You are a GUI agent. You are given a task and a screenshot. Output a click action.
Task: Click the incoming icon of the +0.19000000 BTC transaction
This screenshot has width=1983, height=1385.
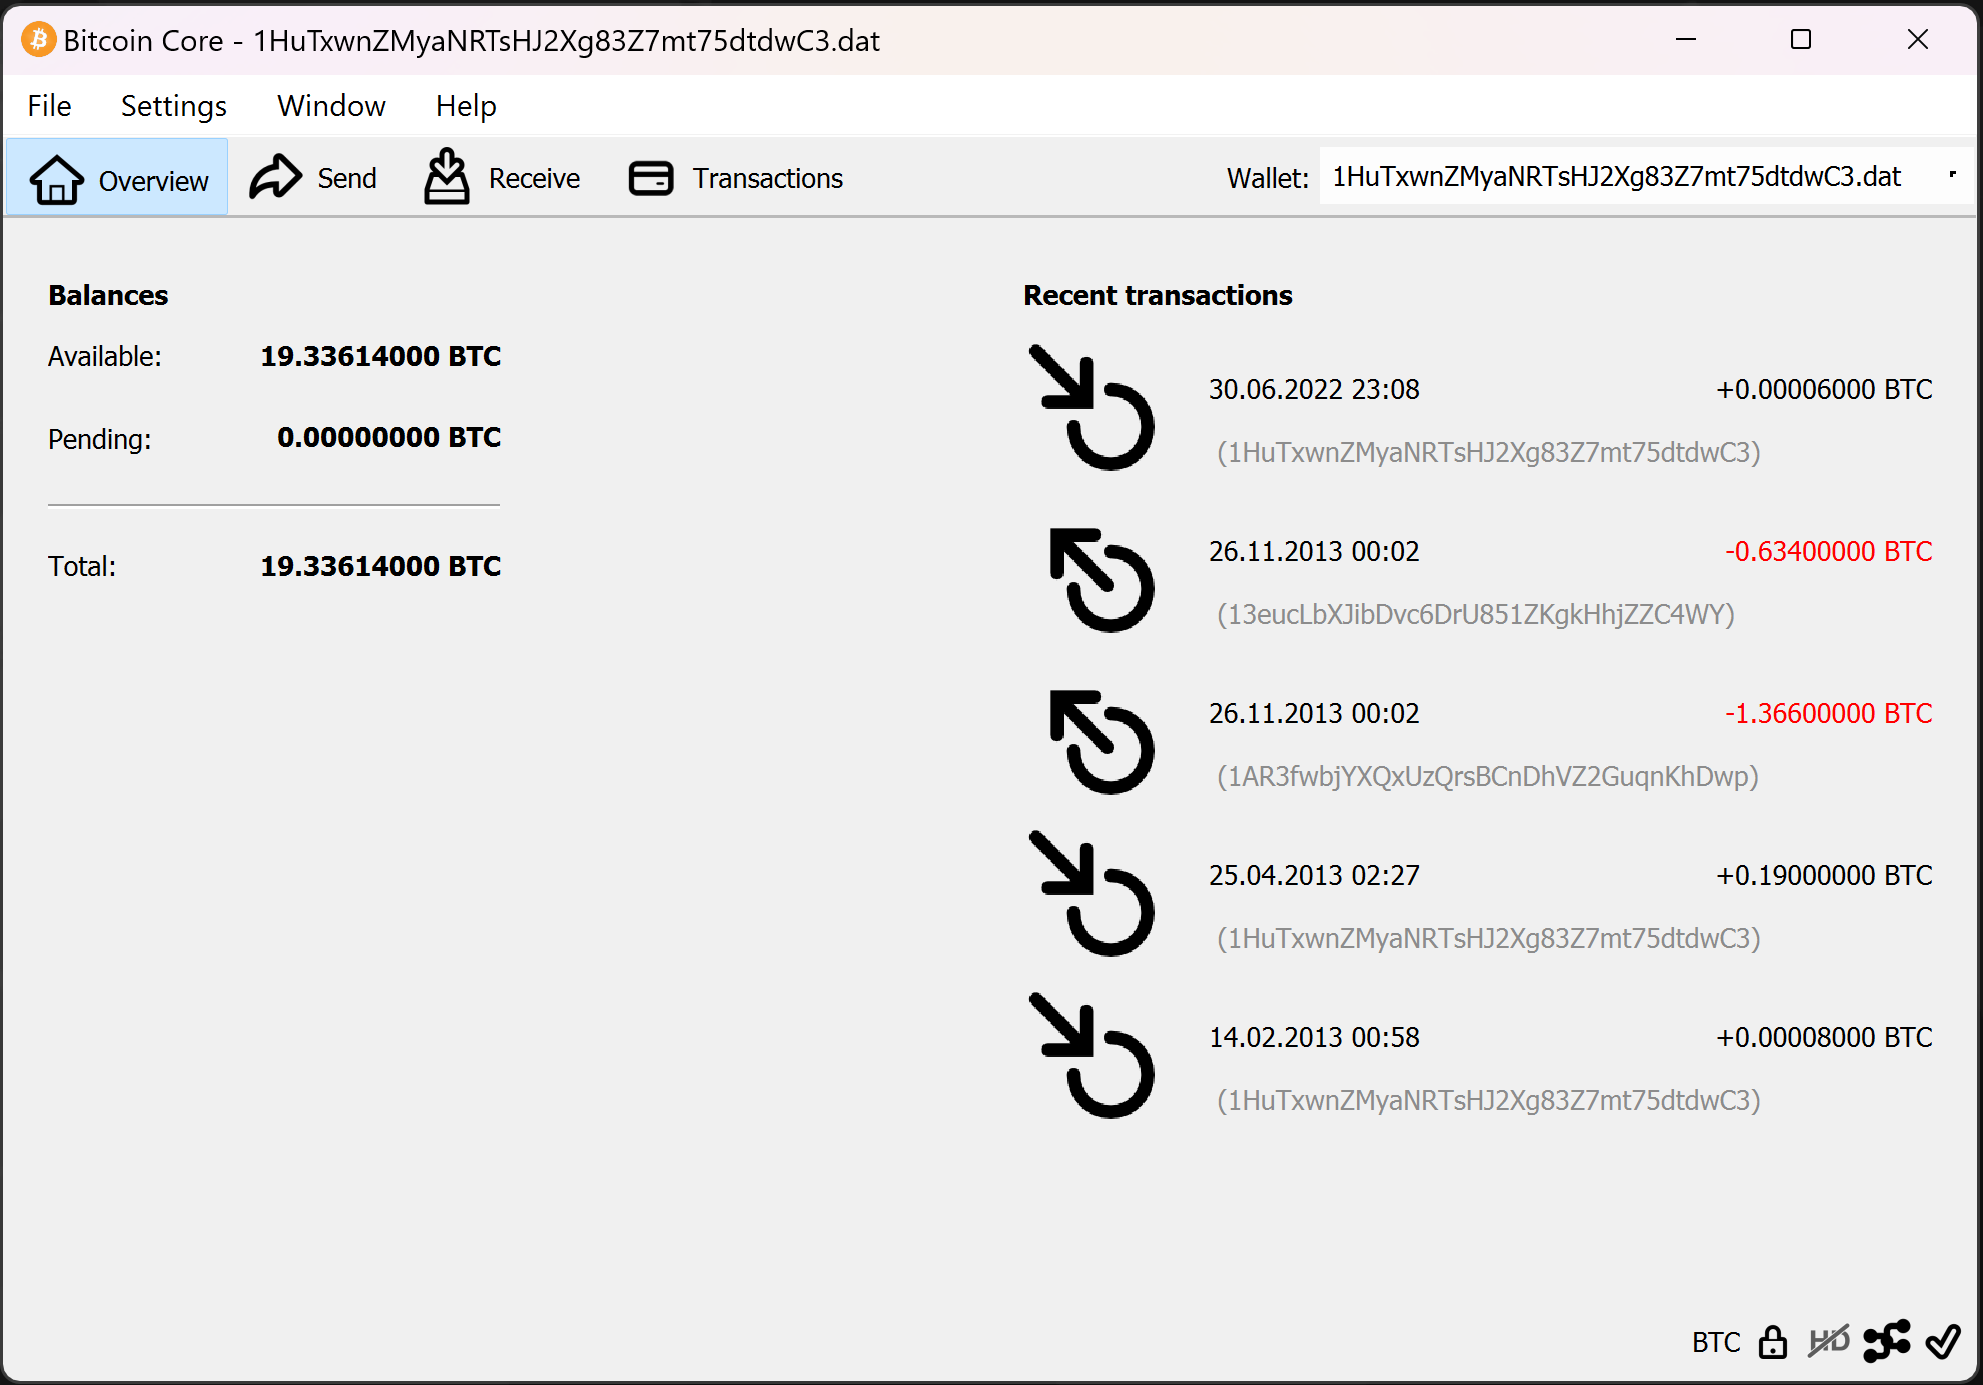coord(1093,894)
